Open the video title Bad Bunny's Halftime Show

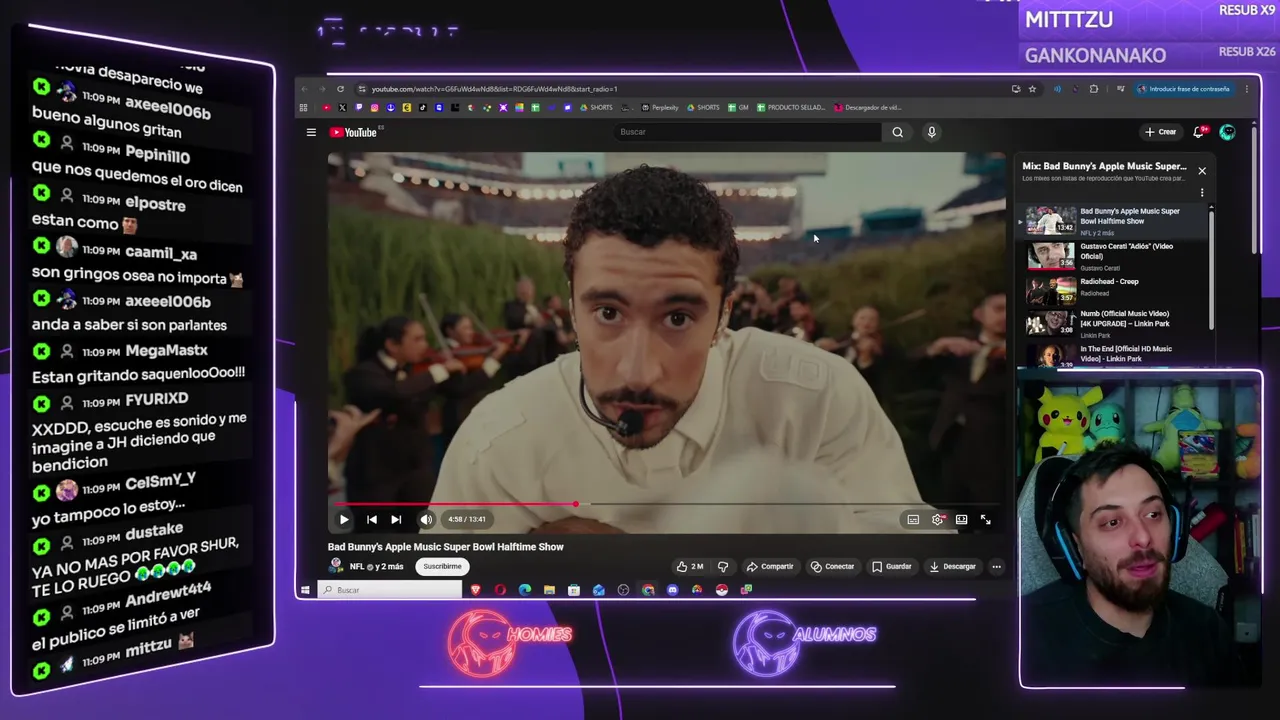(x=445, y=547)
